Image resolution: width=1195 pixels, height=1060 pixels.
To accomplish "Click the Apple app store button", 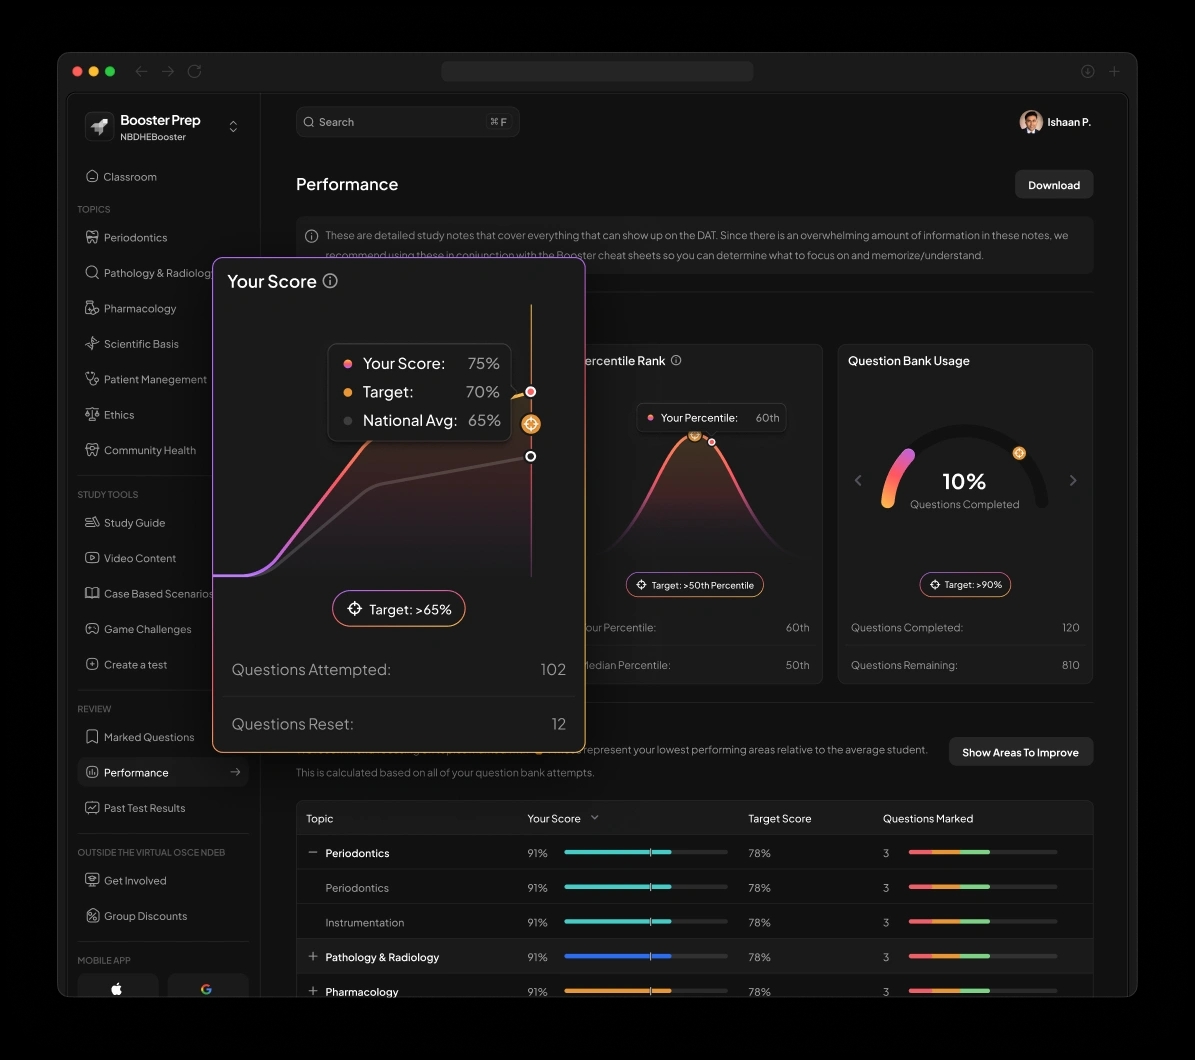I will (x=117, y=988).
